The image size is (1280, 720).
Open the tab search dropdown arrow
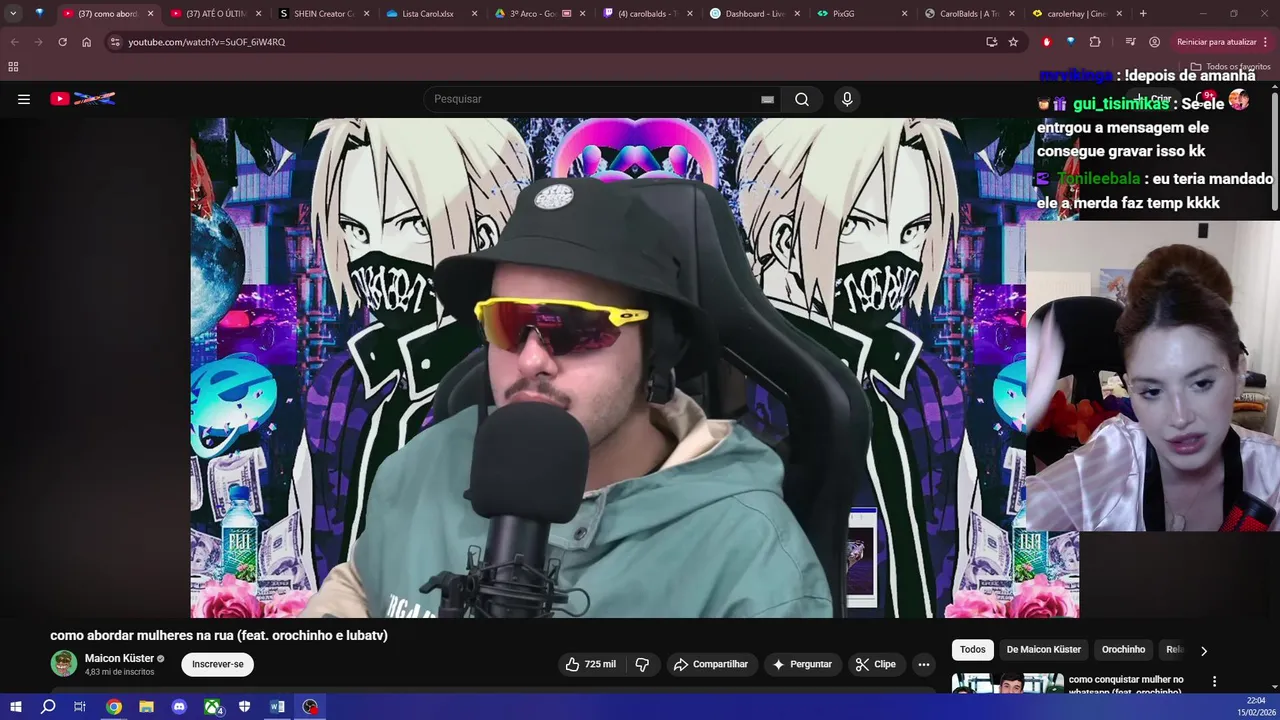[13, 14]
